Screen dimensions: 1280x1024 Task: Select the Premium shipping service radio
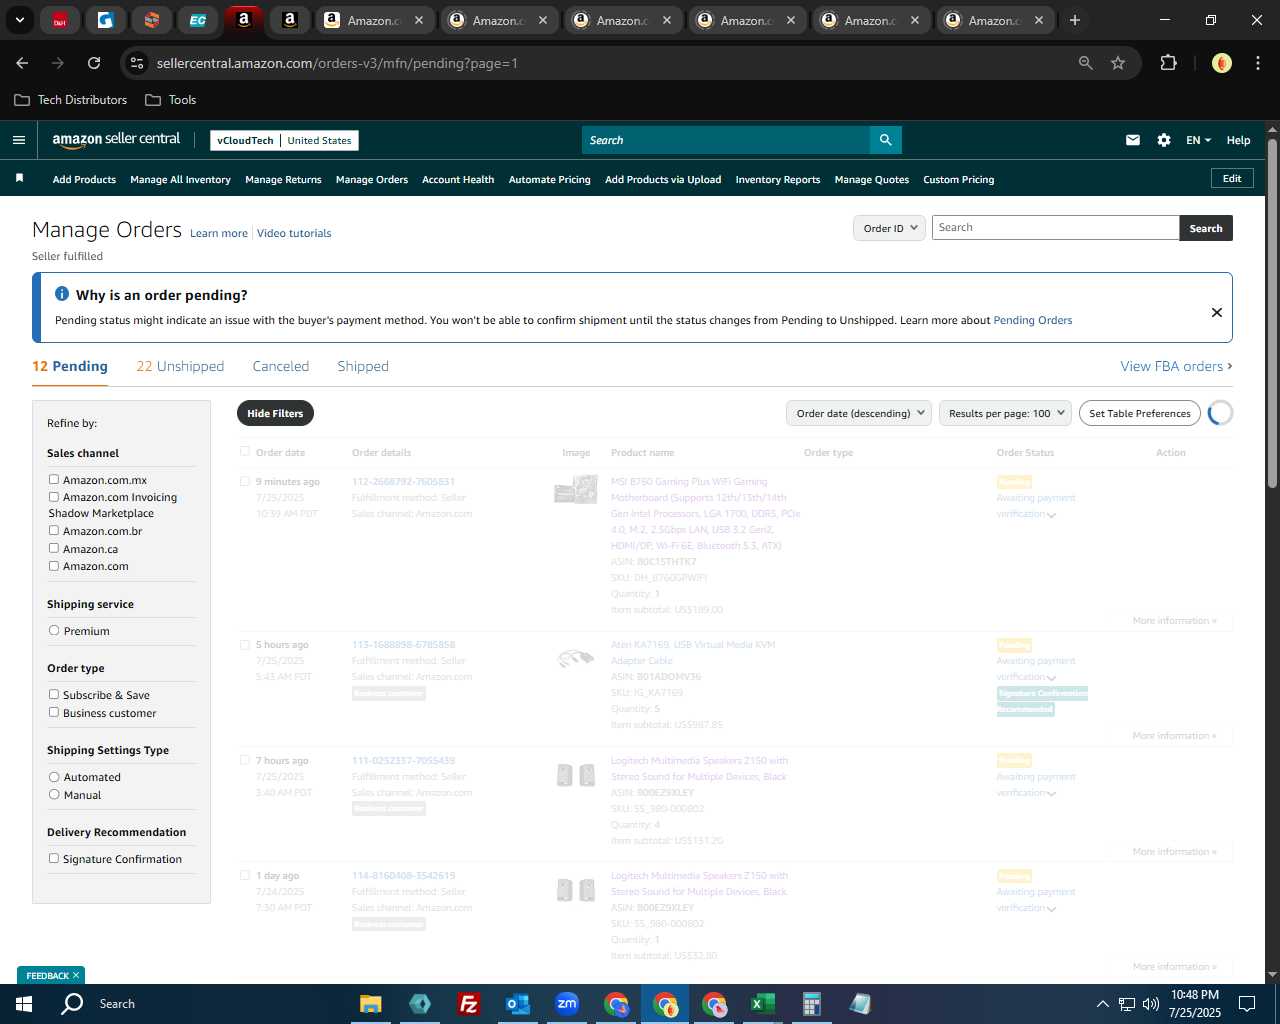tap(54, 631)
